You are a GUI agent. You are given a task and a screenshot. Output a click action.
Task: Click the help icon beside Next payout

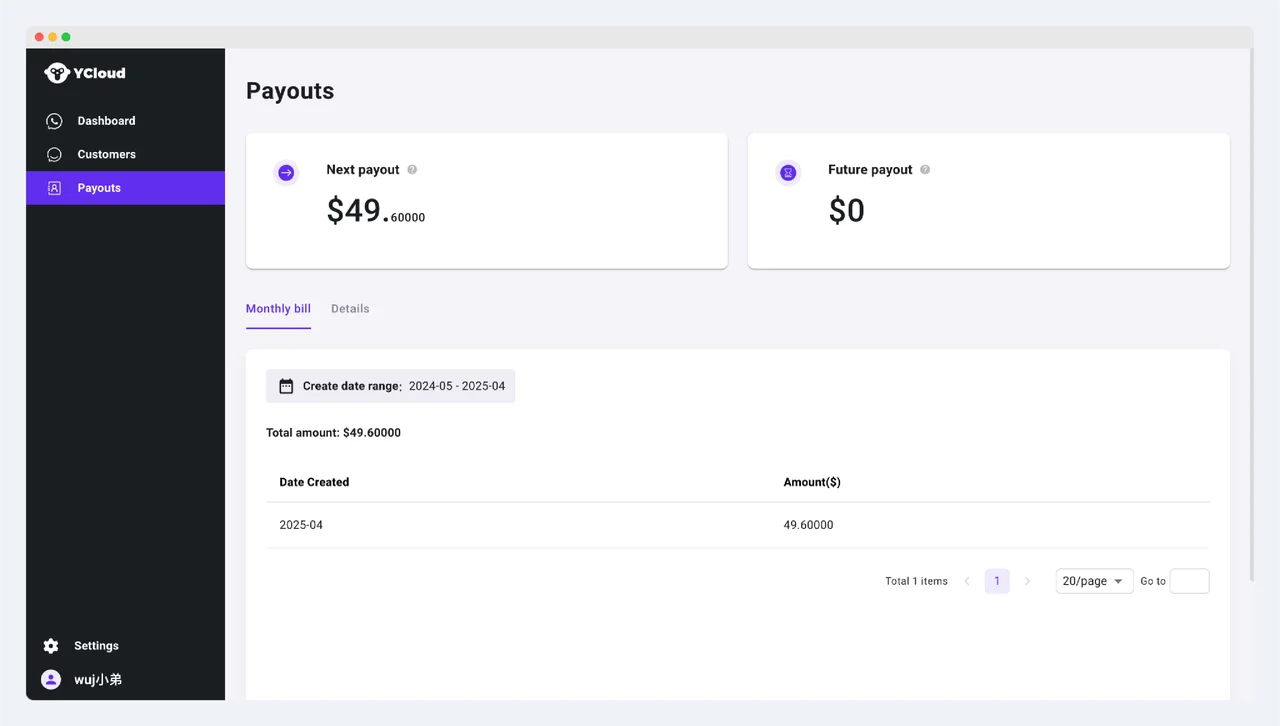pyautogui.click(x=412, y=170)
